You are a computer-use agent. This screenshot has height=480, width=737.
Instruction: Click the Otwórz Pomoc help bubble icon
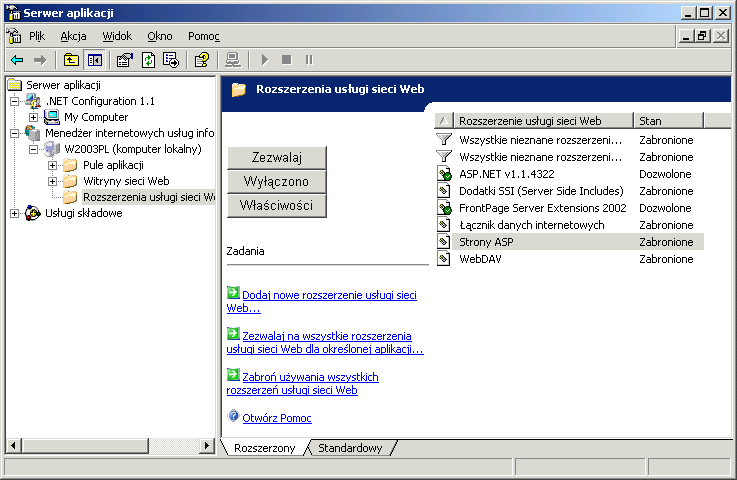pos(233,416)
